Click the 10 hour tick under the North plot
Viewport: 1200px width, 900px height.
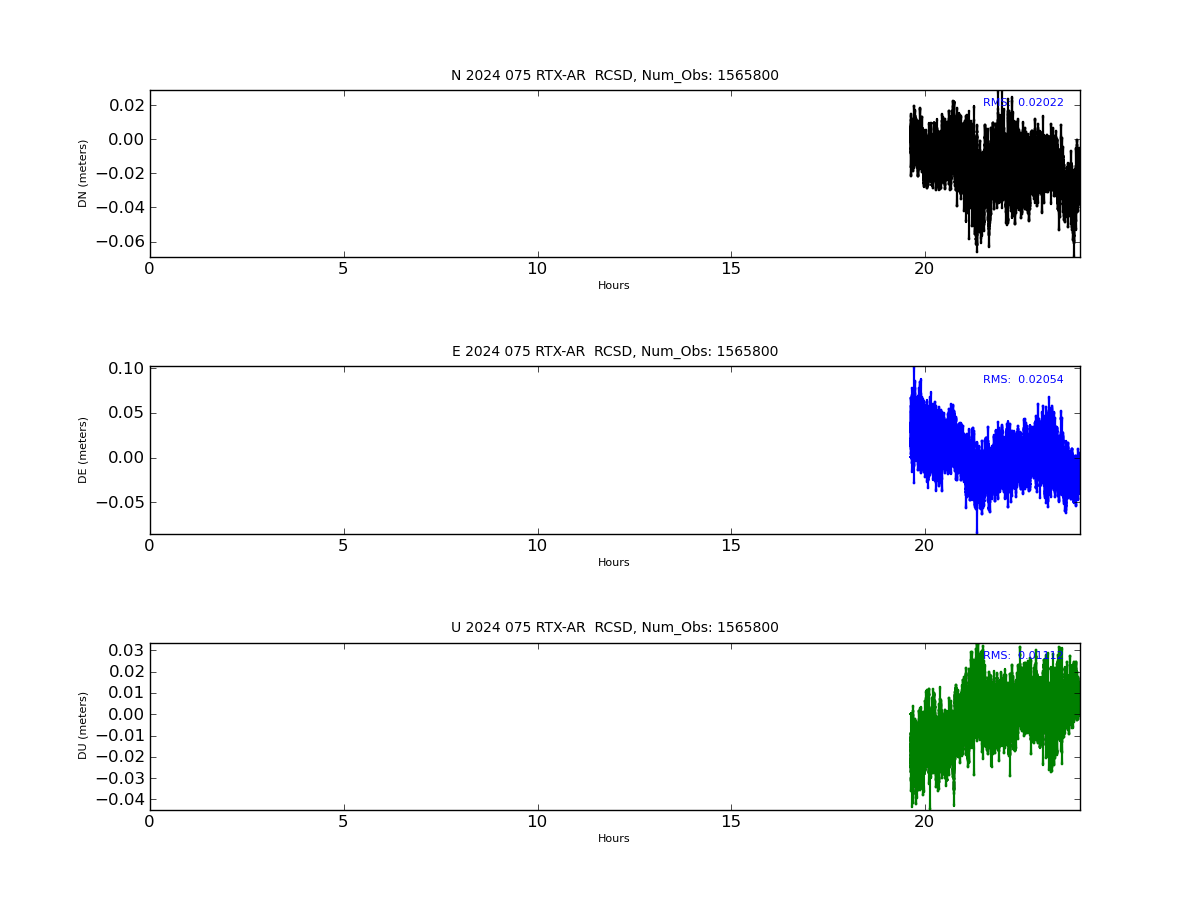[x=537, y=268]
